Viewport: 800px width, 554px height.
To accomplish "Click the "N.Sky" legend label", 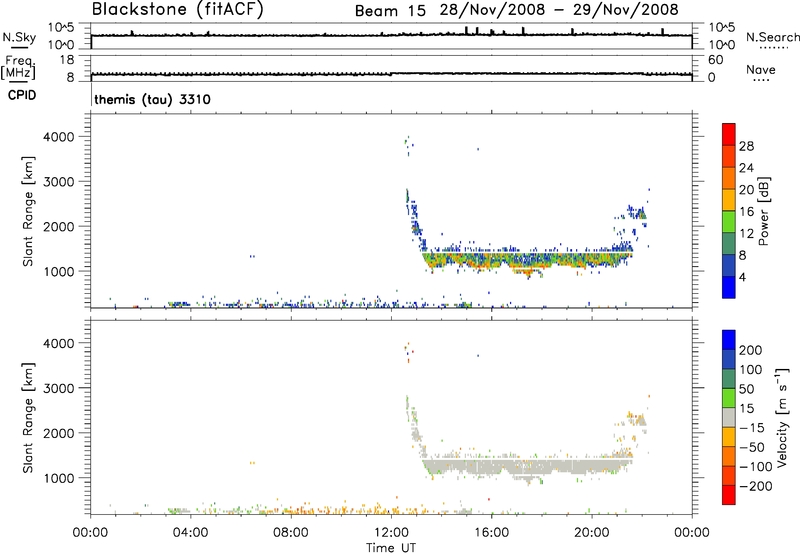I will click(x=19, y=37).
